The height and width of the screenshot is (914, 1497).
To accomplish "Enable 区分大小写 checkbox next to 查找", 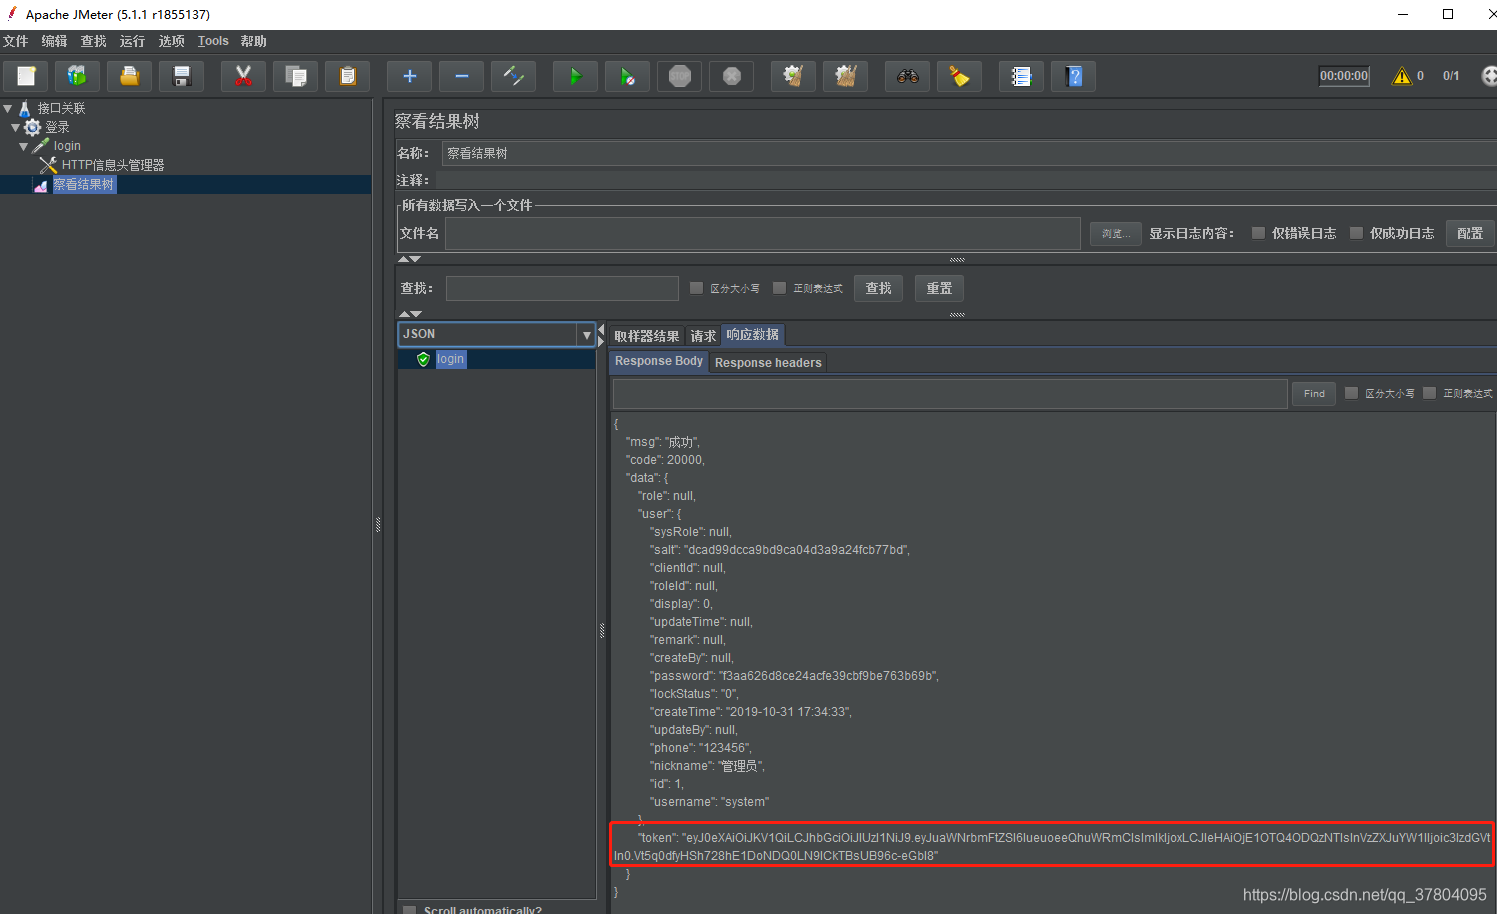I will (x=697, y=288).
